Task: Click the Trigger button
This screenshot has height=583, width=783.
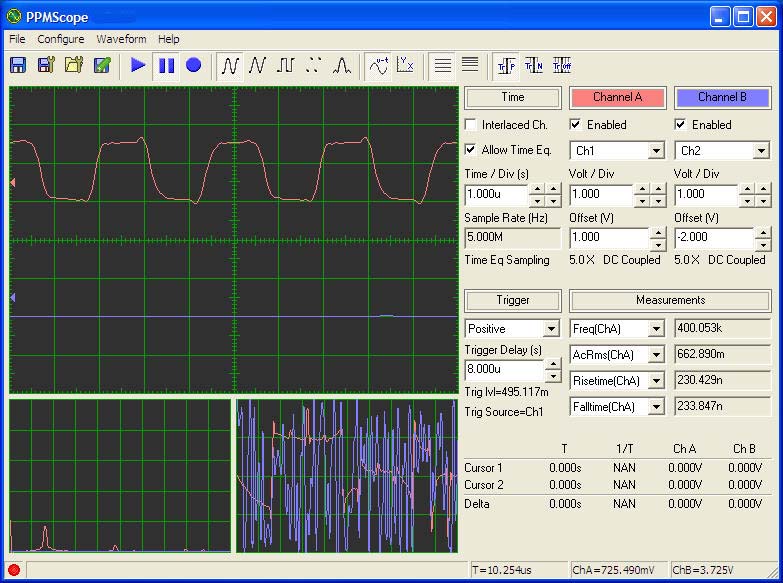Action: [x=513, y=300]
